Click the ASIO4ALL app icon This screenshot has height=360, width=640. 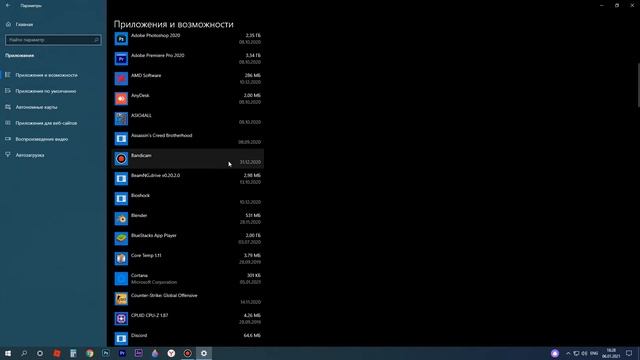coord(121,119)
